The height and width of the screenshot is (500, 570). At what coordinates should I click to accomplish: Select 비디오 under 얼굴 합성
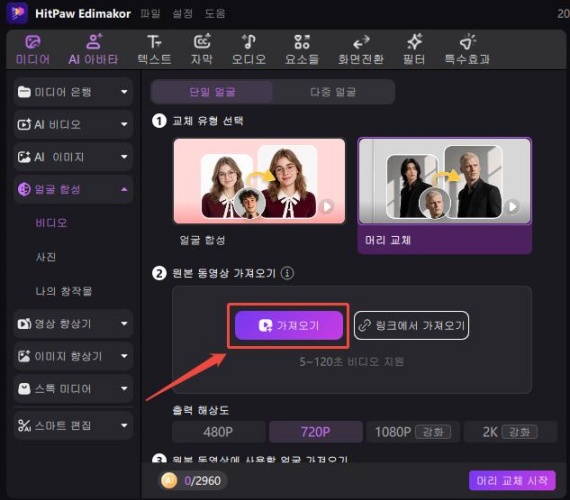pos(51,223)
